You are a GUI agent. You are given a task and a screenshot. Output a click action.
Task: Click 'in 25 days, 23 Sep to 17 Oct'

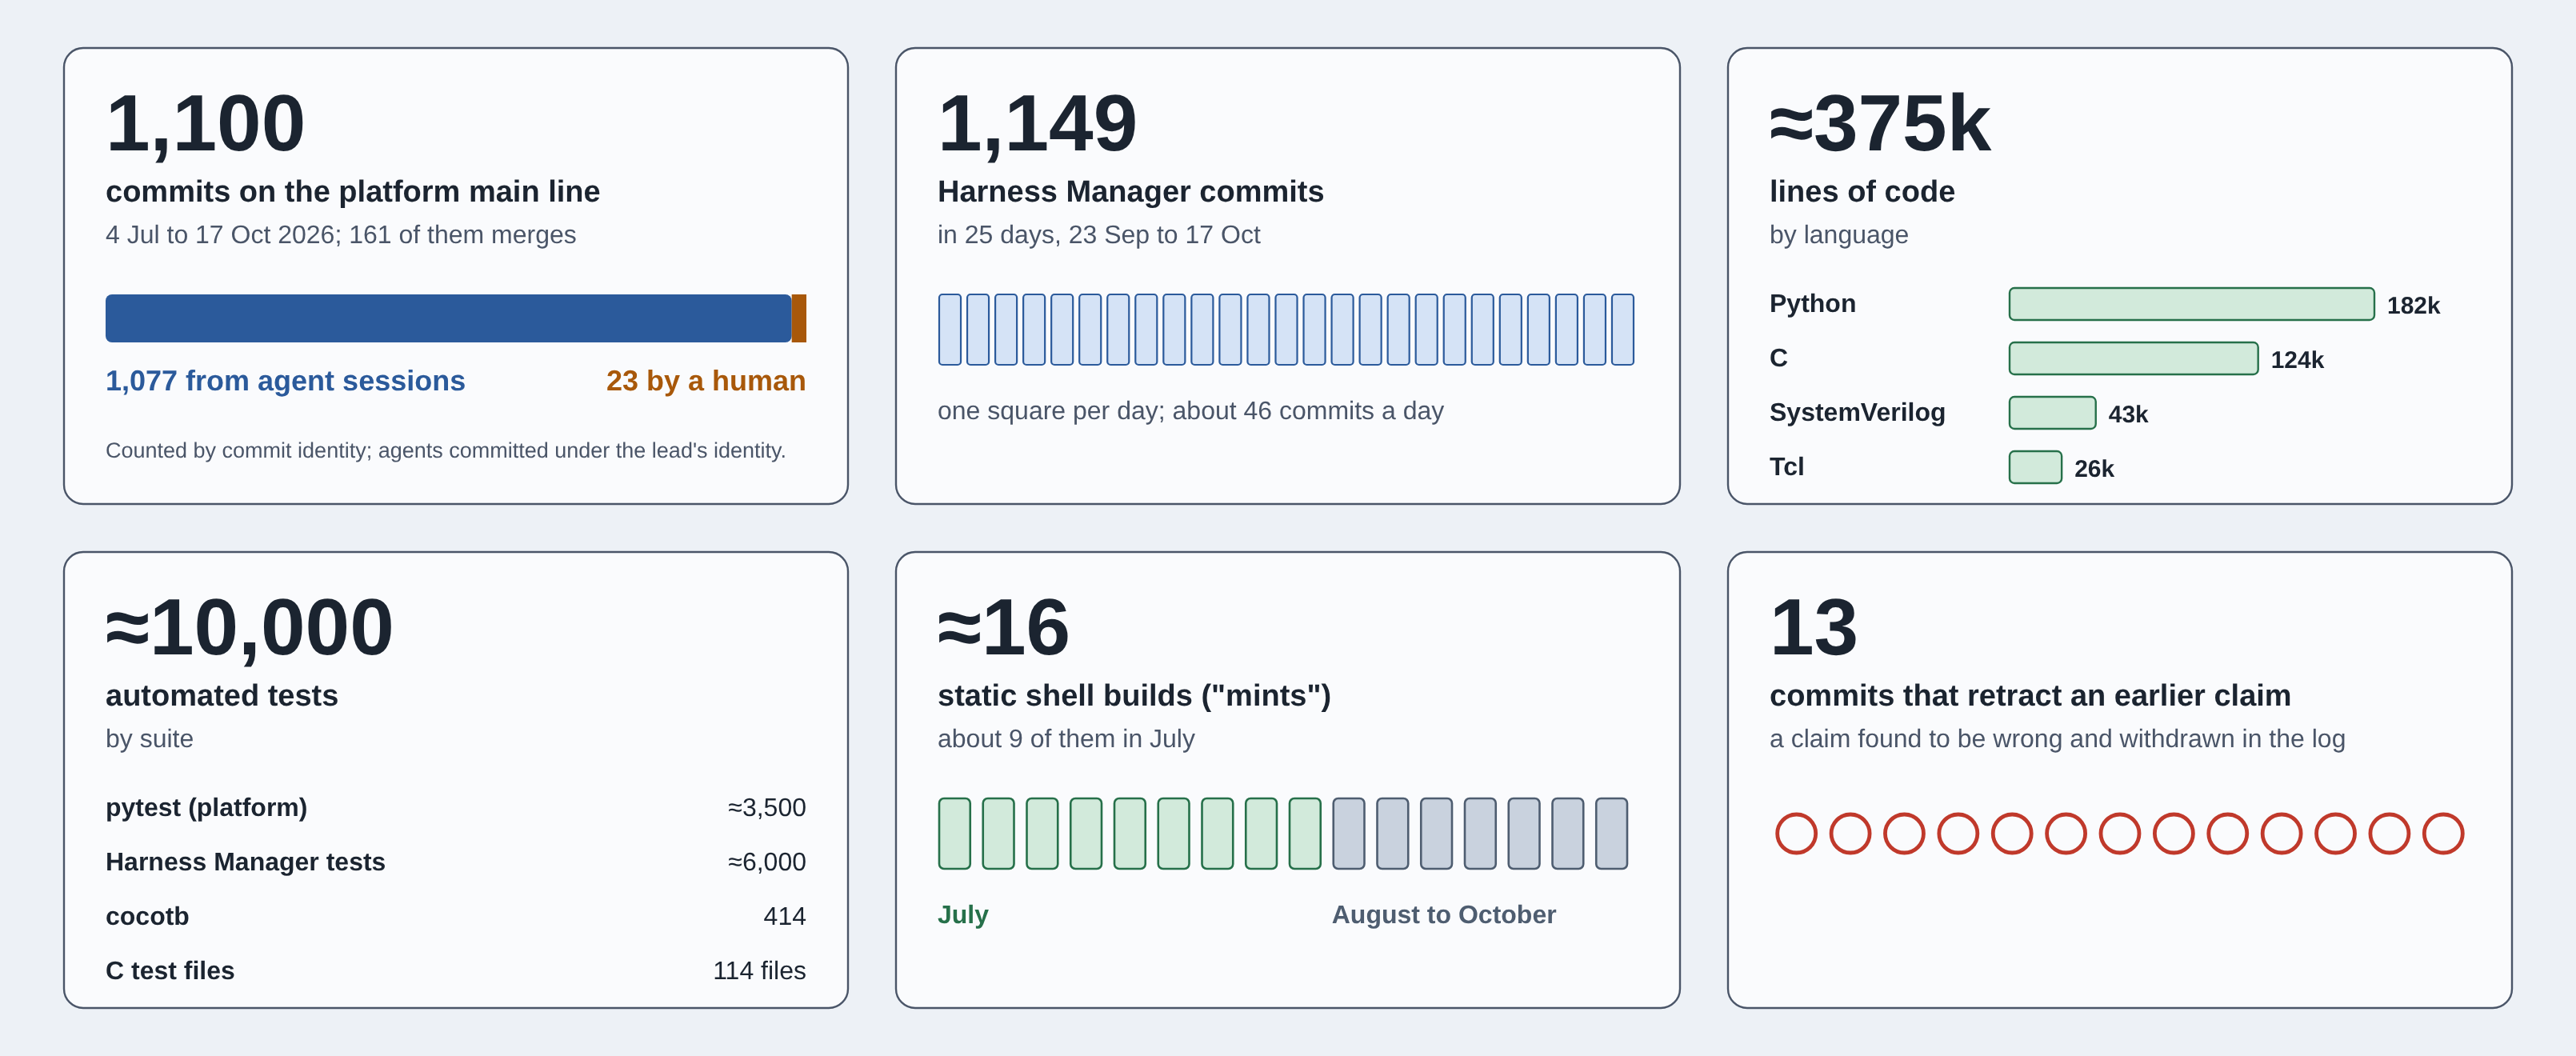click(x=1099, y=235)
